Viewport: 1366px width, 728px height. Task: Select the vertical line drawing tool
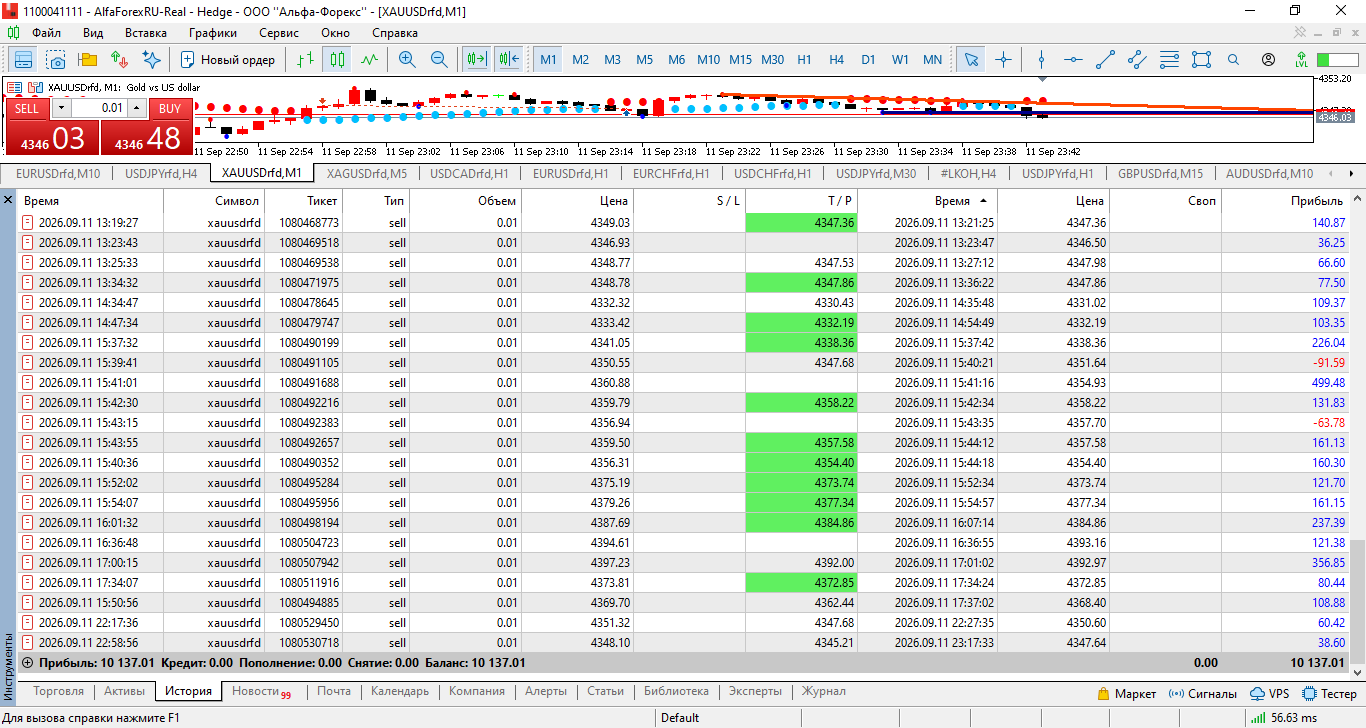1041,59
